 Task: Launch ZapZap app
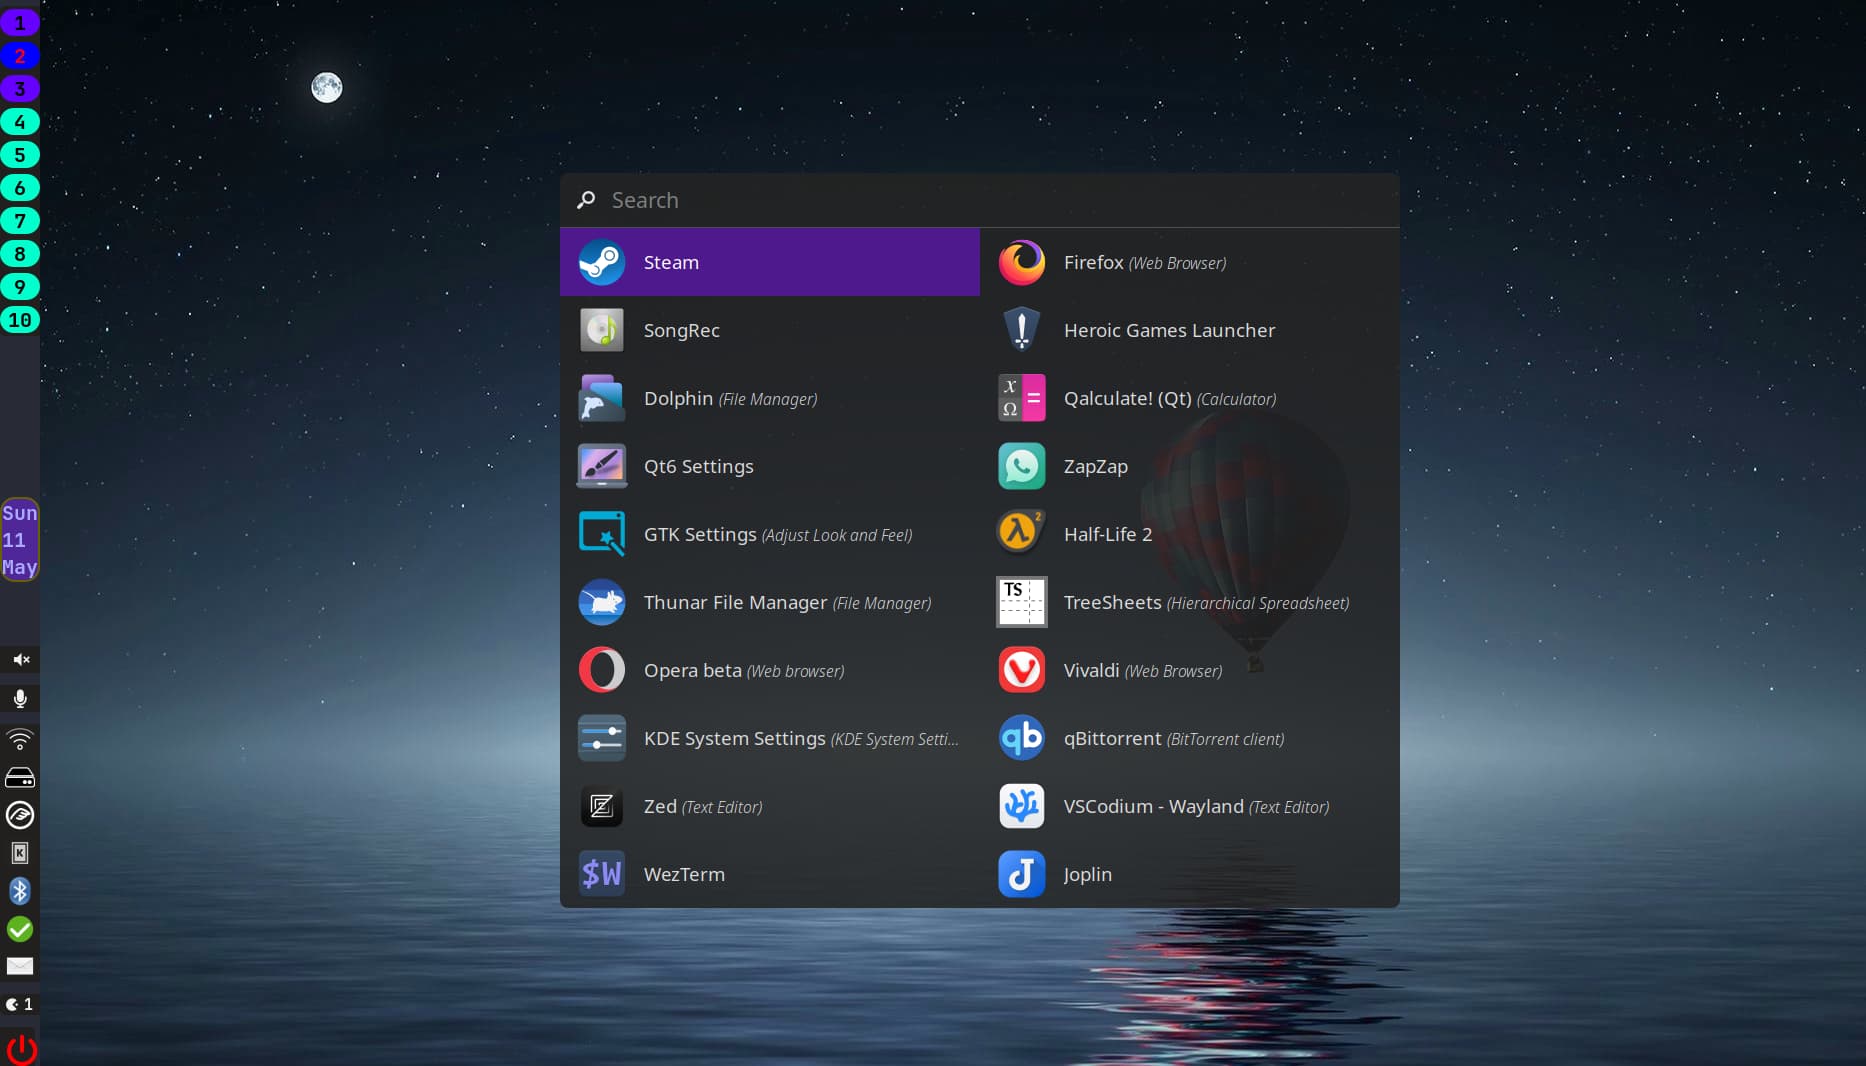coord(1190,466)
